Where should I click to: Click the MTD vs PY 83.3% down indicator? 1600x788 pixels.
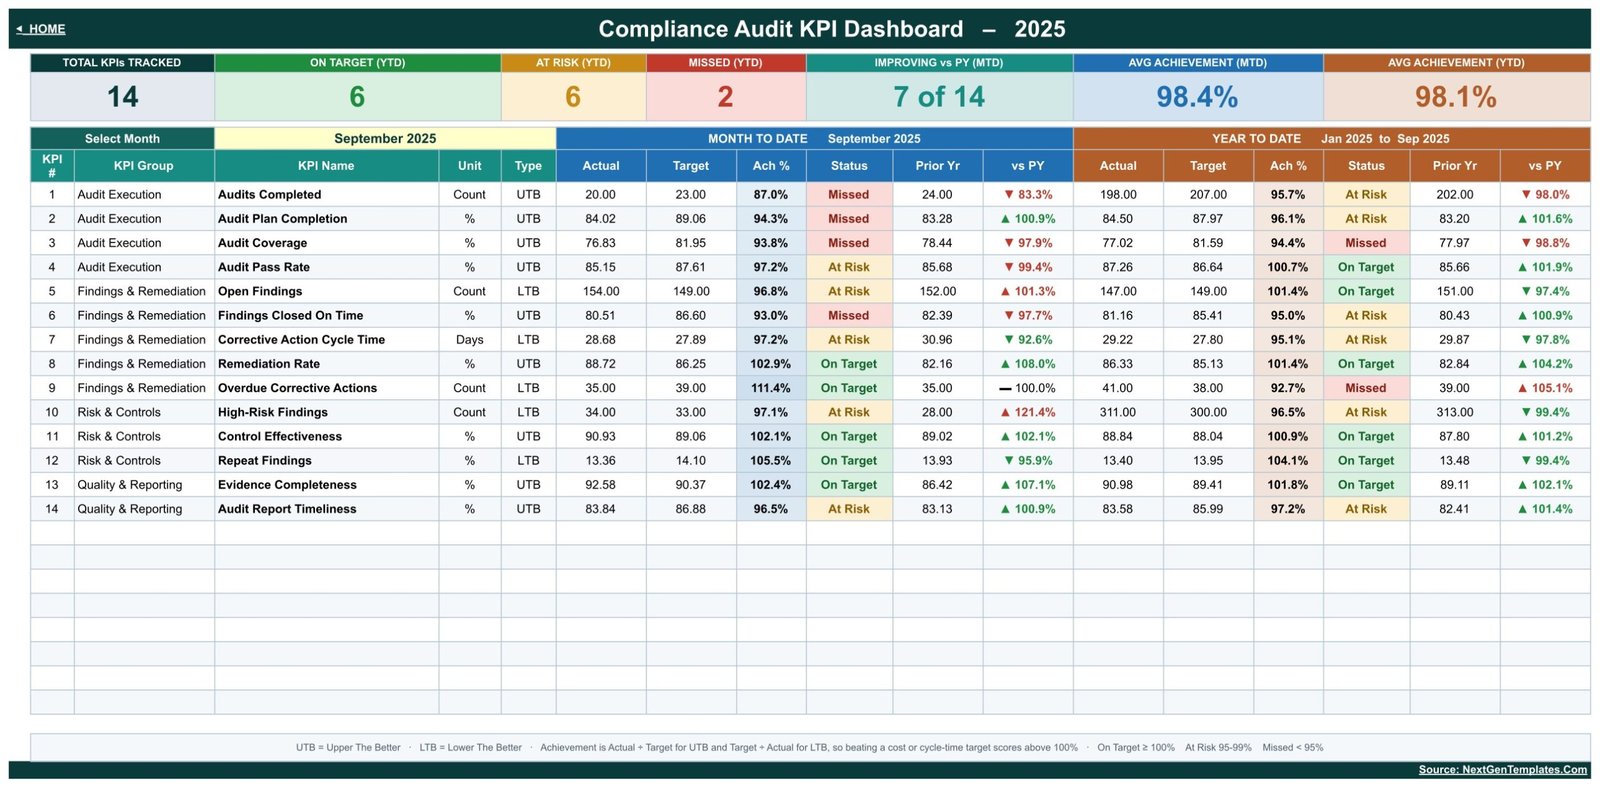click(1028, 195)
